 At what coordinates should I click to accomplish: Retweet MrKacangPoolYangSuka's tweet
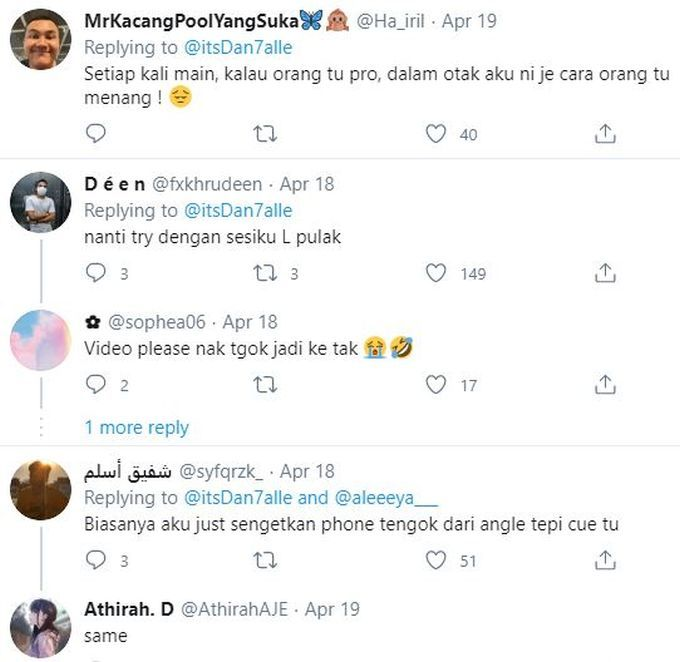[x=265, y=134]
